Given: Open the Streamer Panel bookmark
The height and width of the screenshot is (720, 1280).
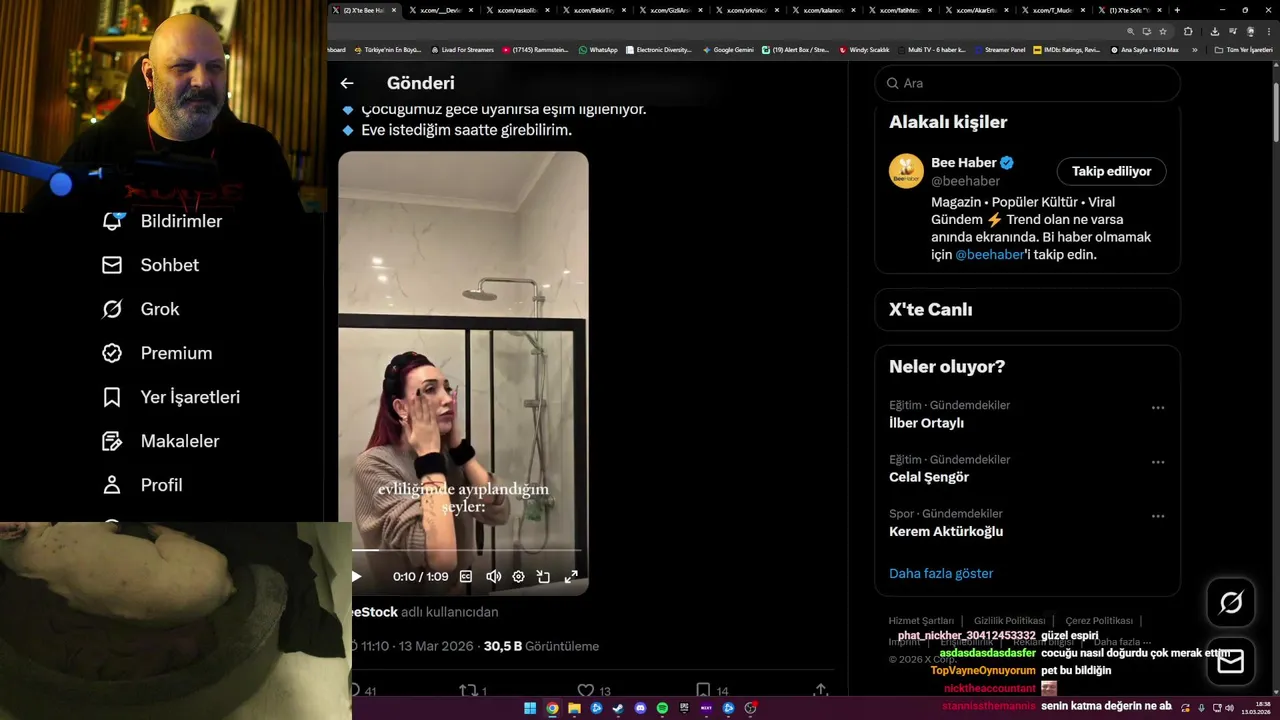Looking at the screenshot, I should 999,49.
